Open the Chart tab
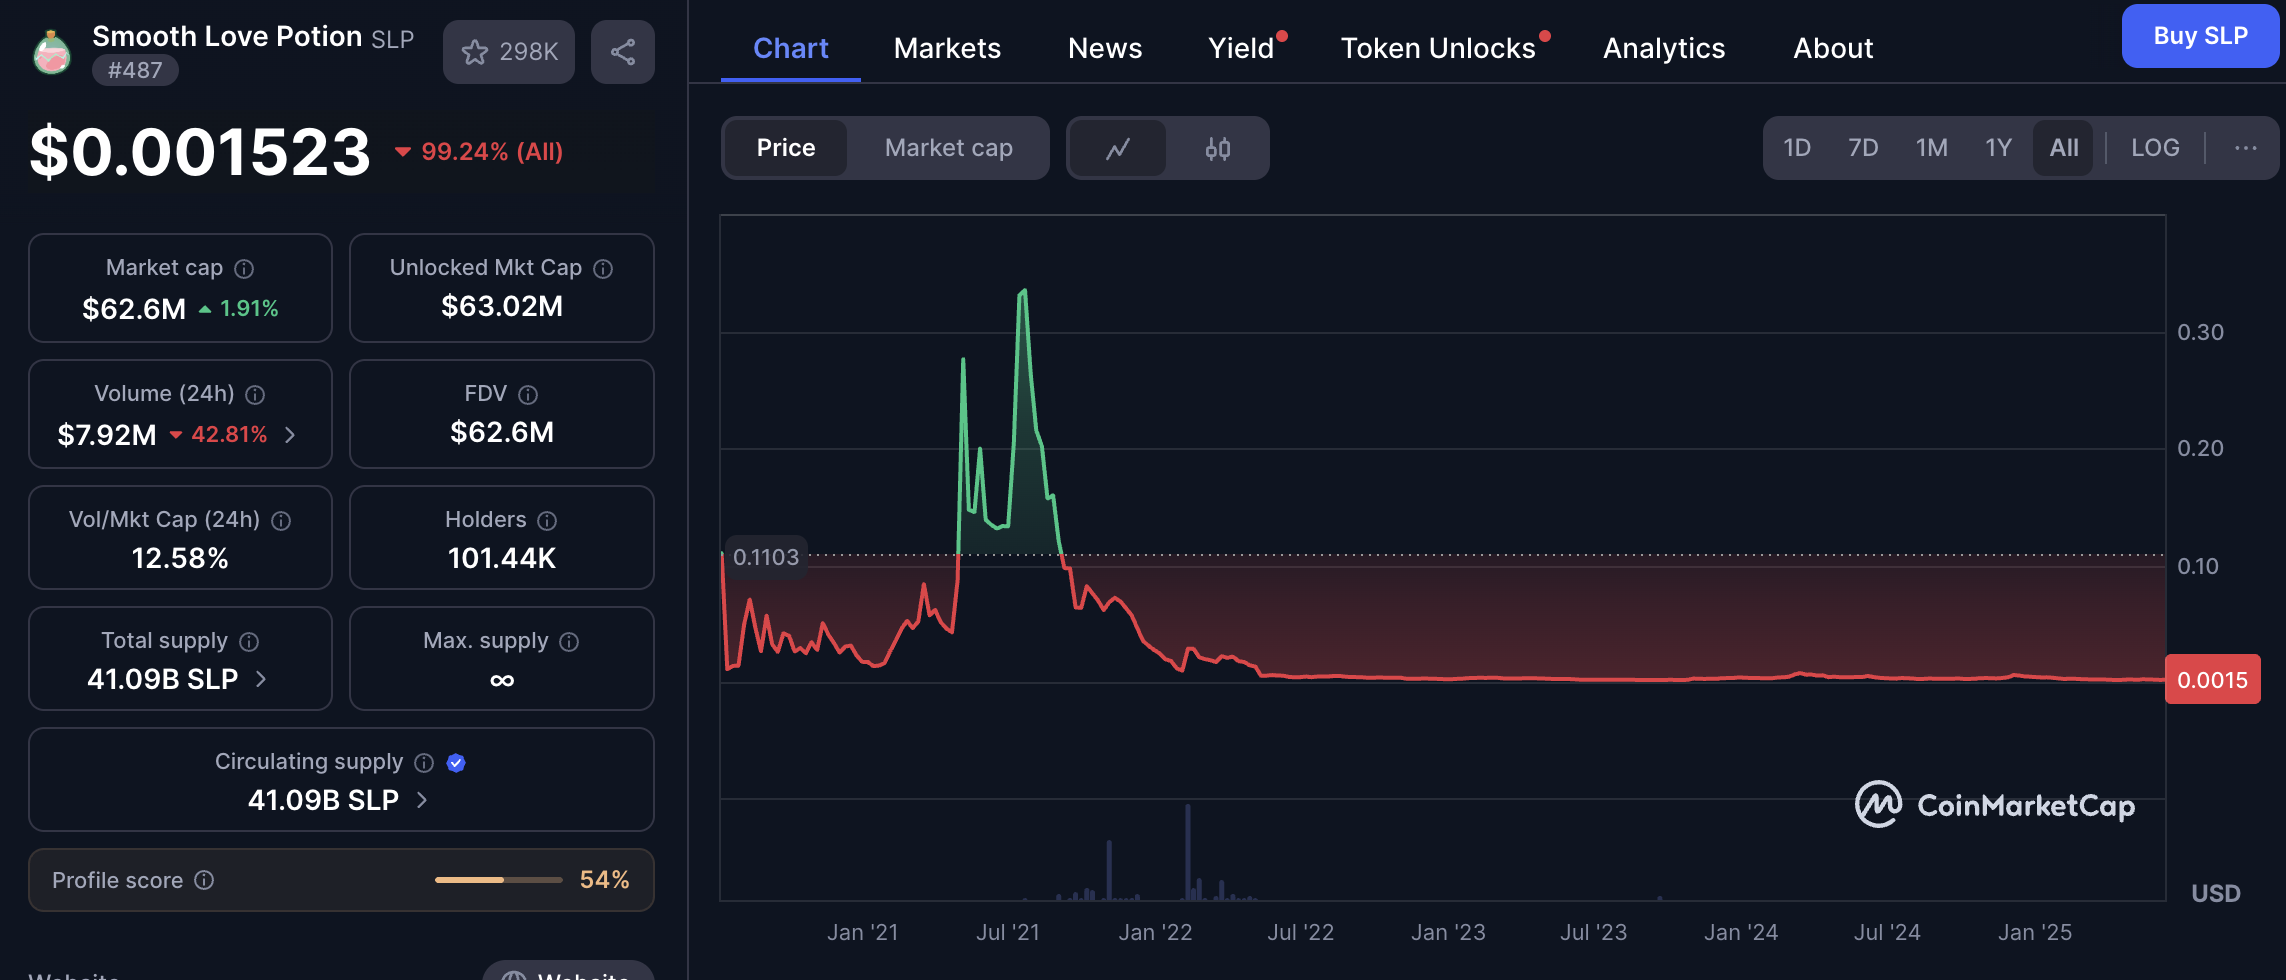The height and width of the screenshot is (980, 2286). point(790,48)
